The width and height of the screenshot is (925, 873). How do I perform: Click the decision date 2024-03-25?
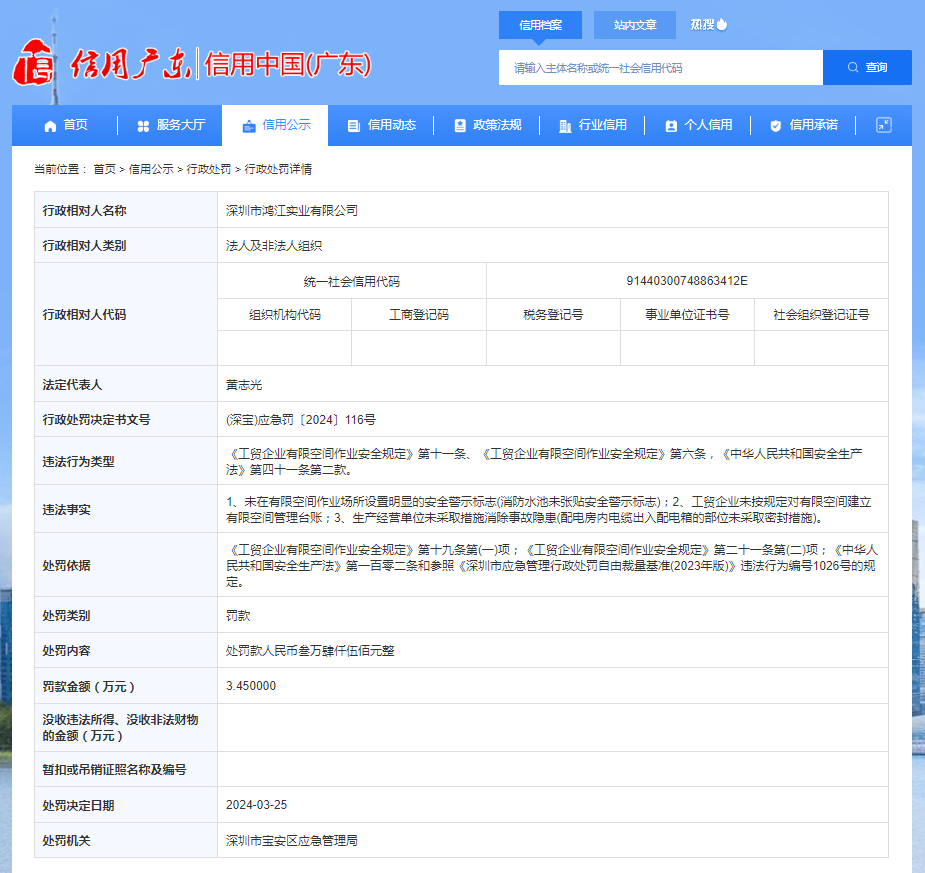(256, 805)
